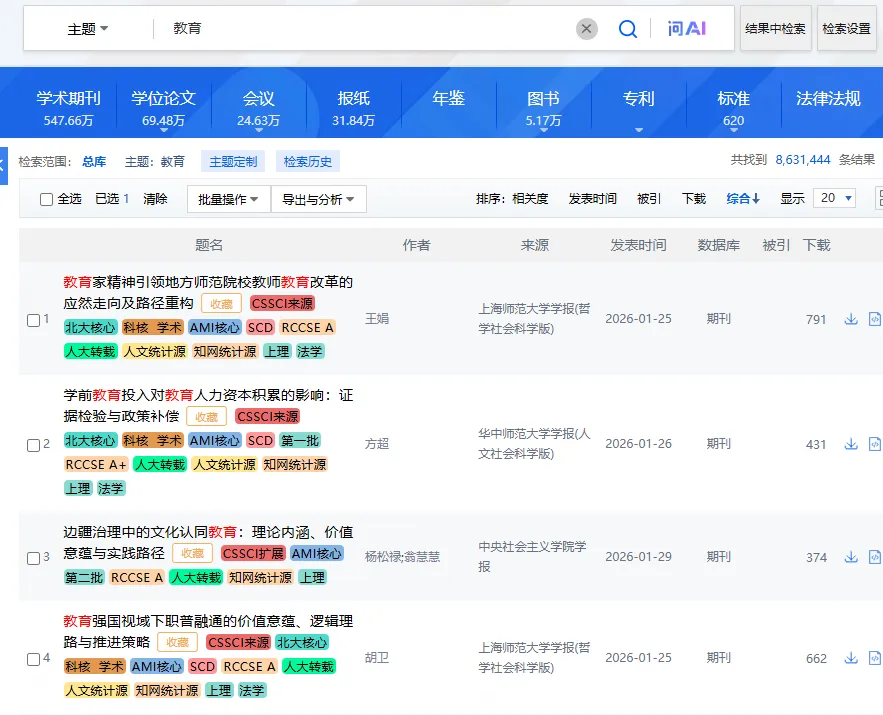Sort results by 发表时间

592,199
